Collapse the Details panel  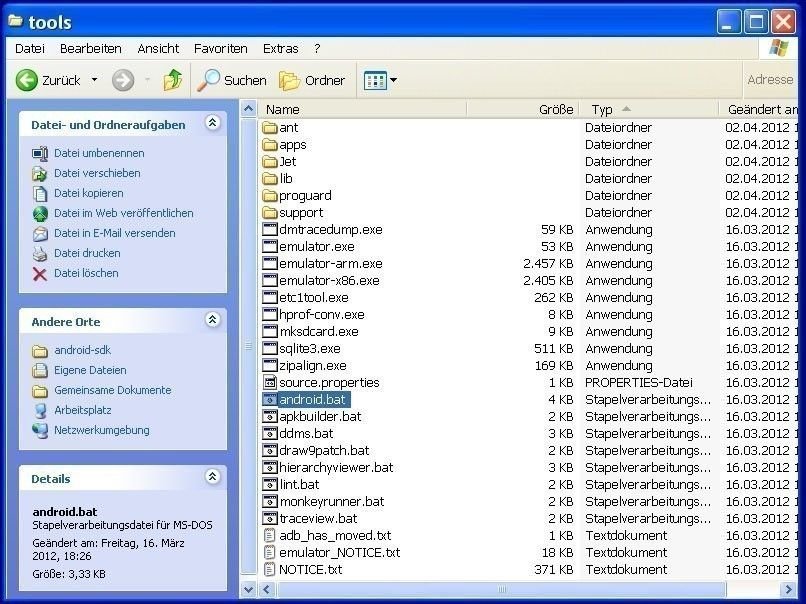(212, 477)
